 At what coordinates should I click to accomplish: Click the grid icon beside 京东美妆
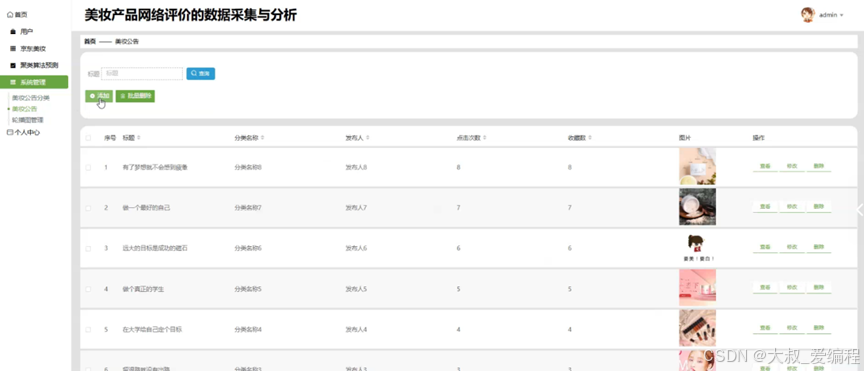click(x=13, y=49)
